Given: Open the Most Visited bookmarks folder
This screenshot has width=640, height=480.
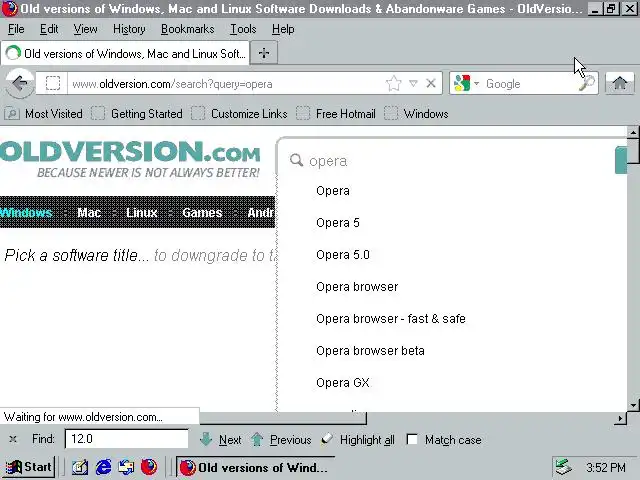Looking at the screenshot, I should (44, 113).
